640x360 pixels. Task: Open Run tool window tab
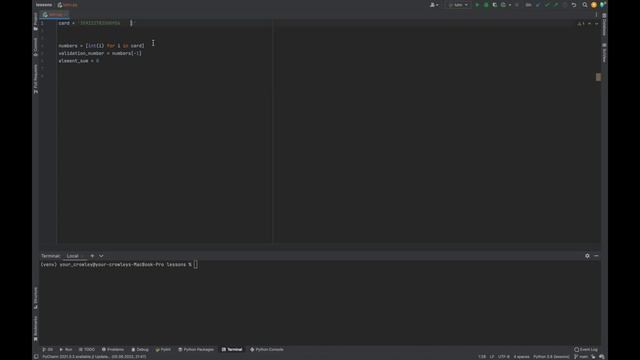pyautogui.click(x=66, y=349)
